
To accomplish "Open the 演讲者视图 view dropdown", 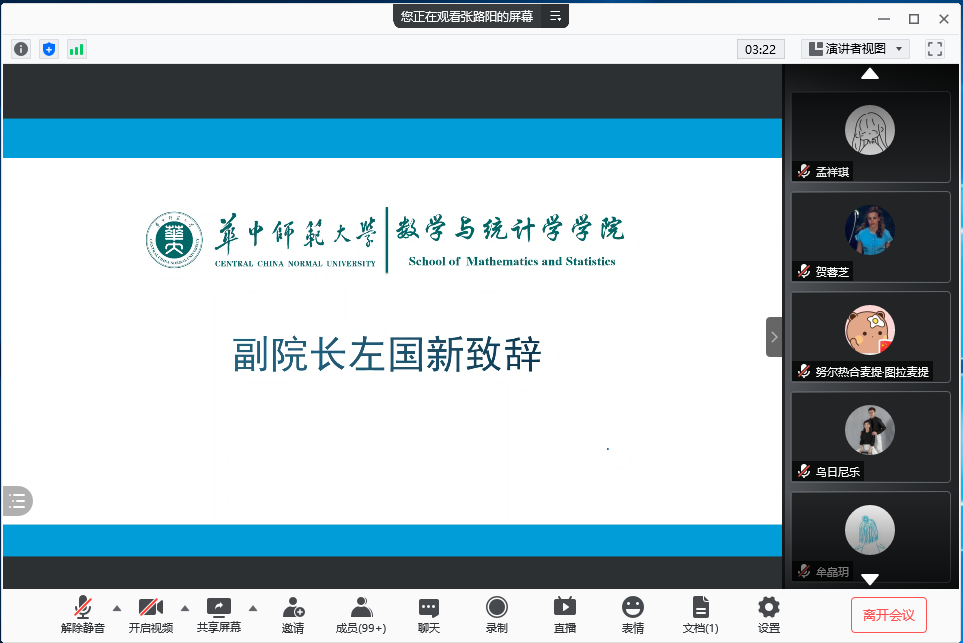I will (856, 48).
